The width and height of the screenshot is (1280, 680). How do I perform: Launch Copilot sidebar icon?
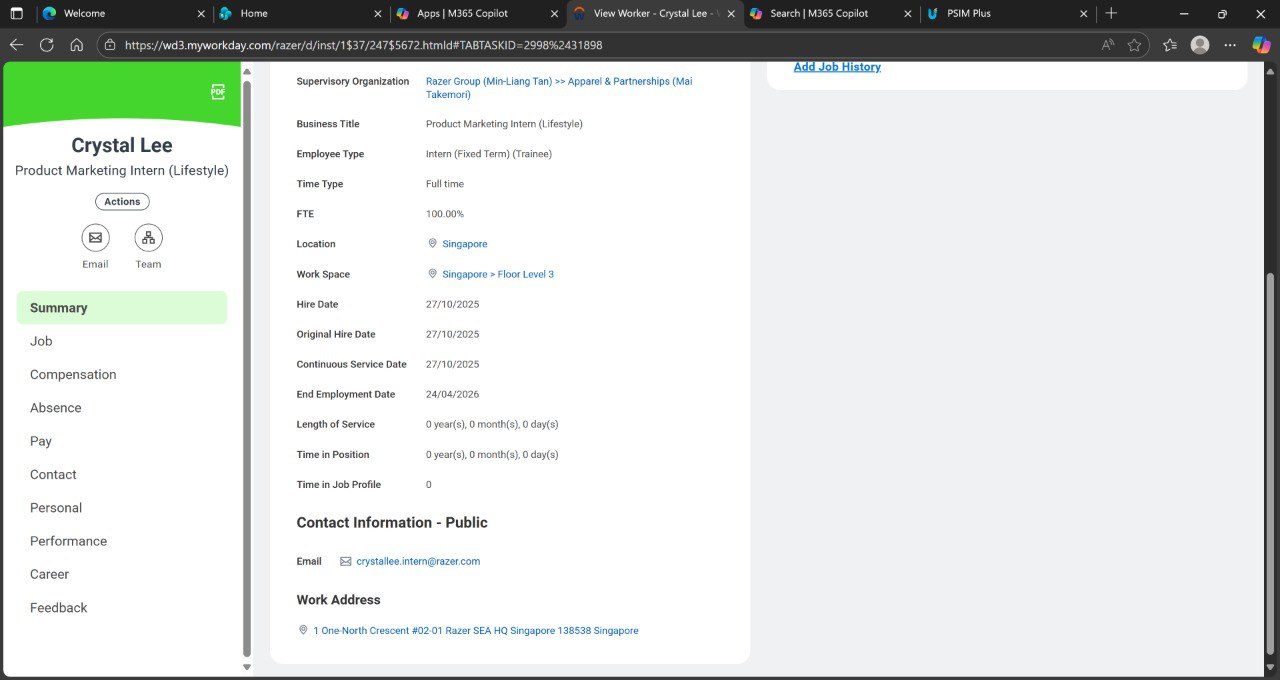1261,45
